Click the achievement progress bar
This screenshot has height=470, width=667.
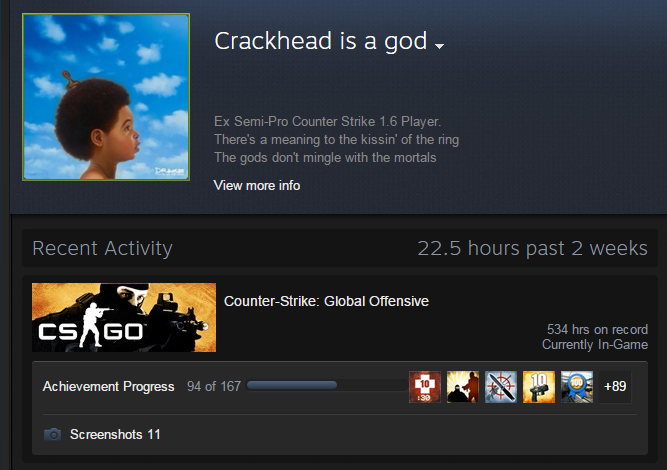click(x=326, y=385)
